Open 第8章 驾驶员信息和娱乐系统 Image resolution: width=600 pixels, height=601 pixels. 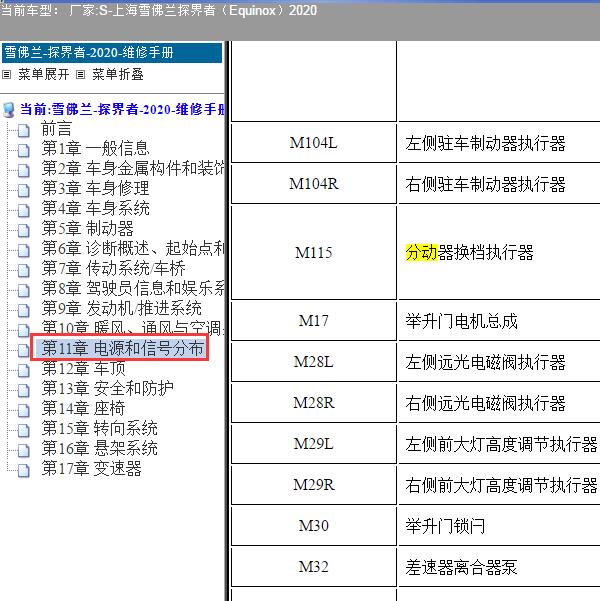[133, 288]
